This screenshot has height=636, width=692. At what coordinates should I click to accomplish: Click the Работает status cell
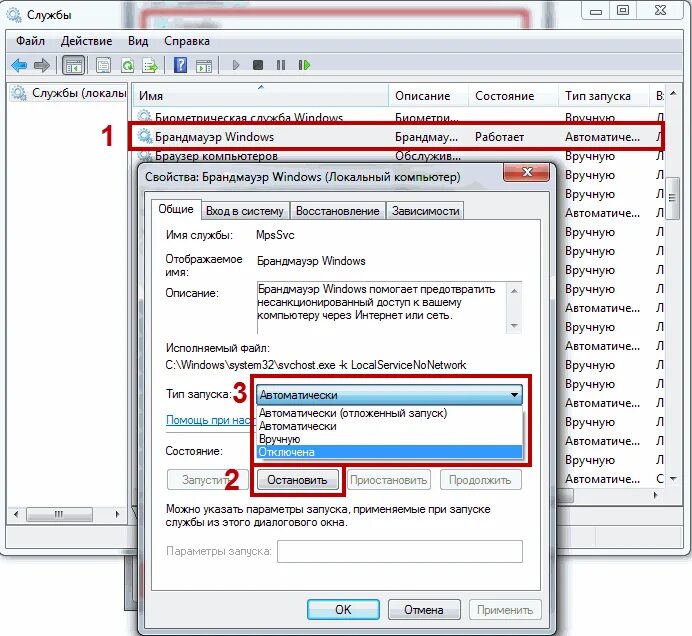tap(499, 137)
